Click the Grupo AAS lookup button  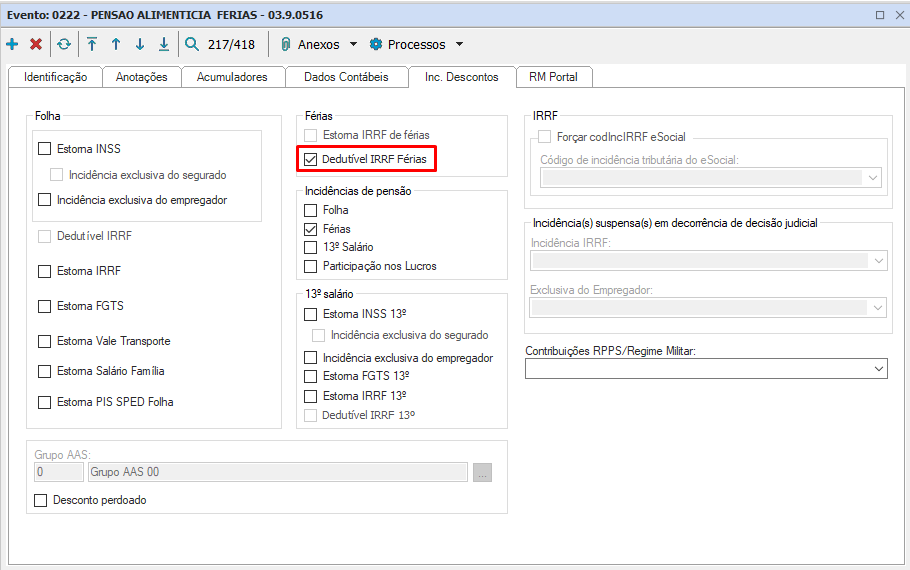coord(482,472)
